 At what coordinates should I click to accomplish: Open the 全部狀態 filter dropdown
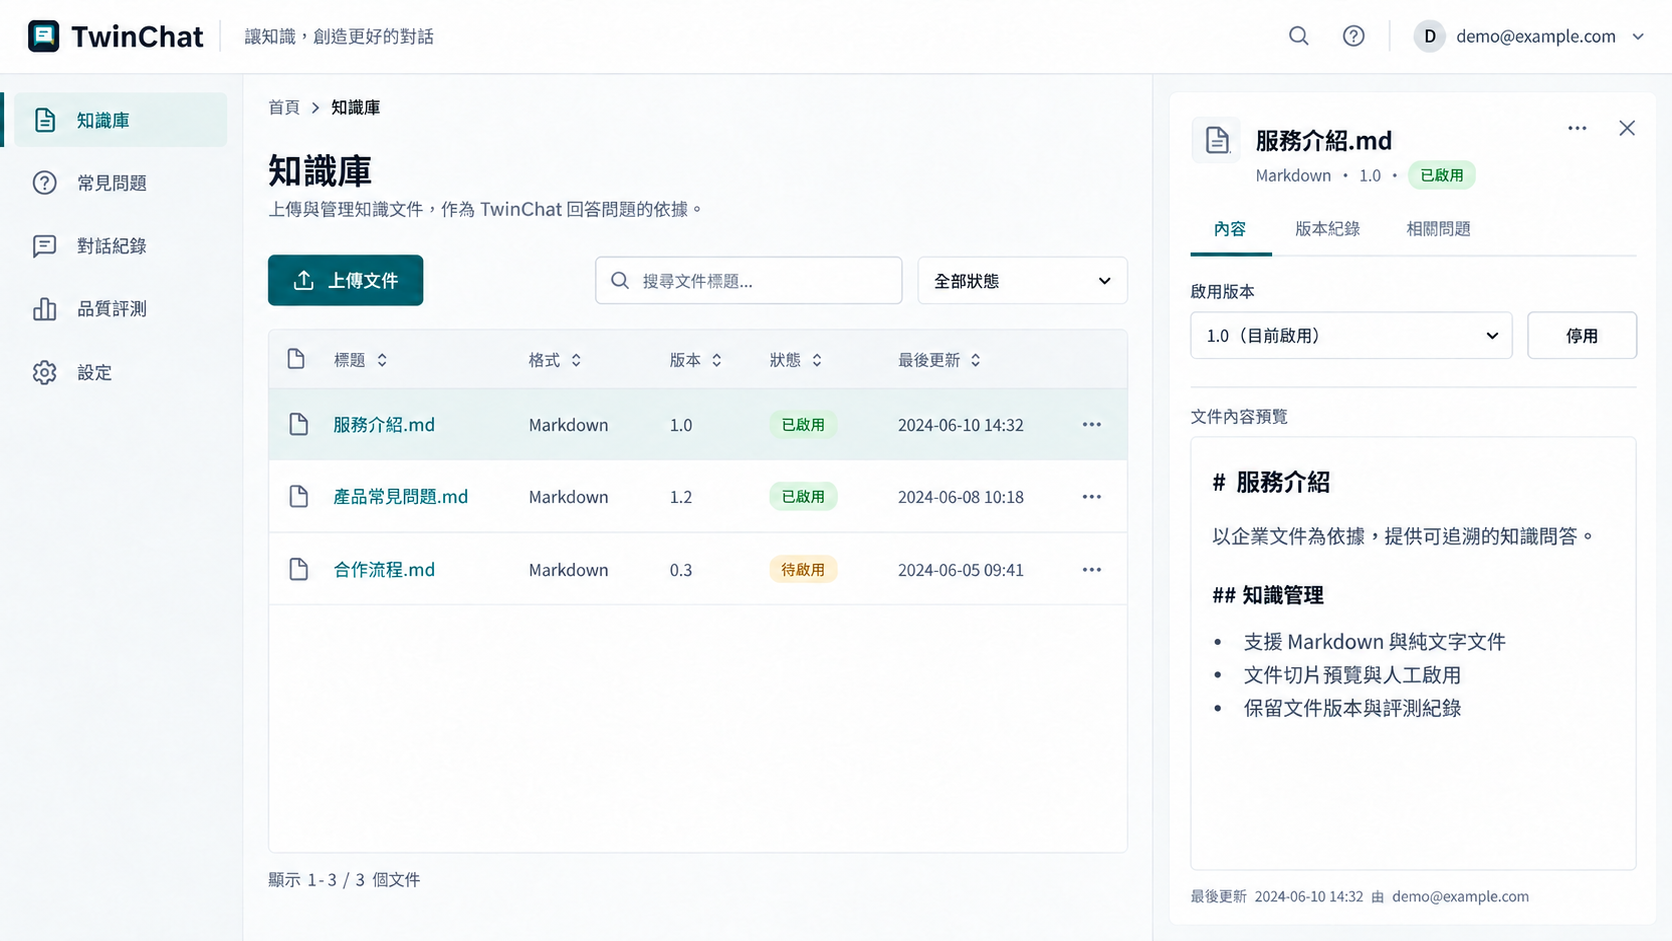(x=1022, y=280)
